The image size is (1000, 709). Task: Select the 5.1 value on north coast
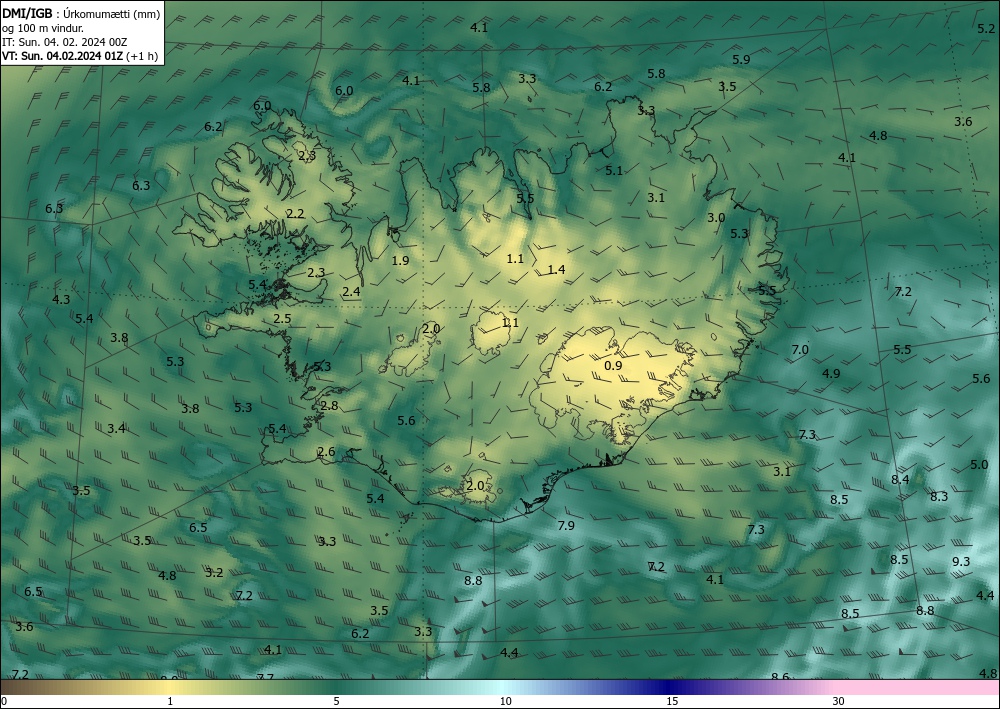tap(614, 171)
